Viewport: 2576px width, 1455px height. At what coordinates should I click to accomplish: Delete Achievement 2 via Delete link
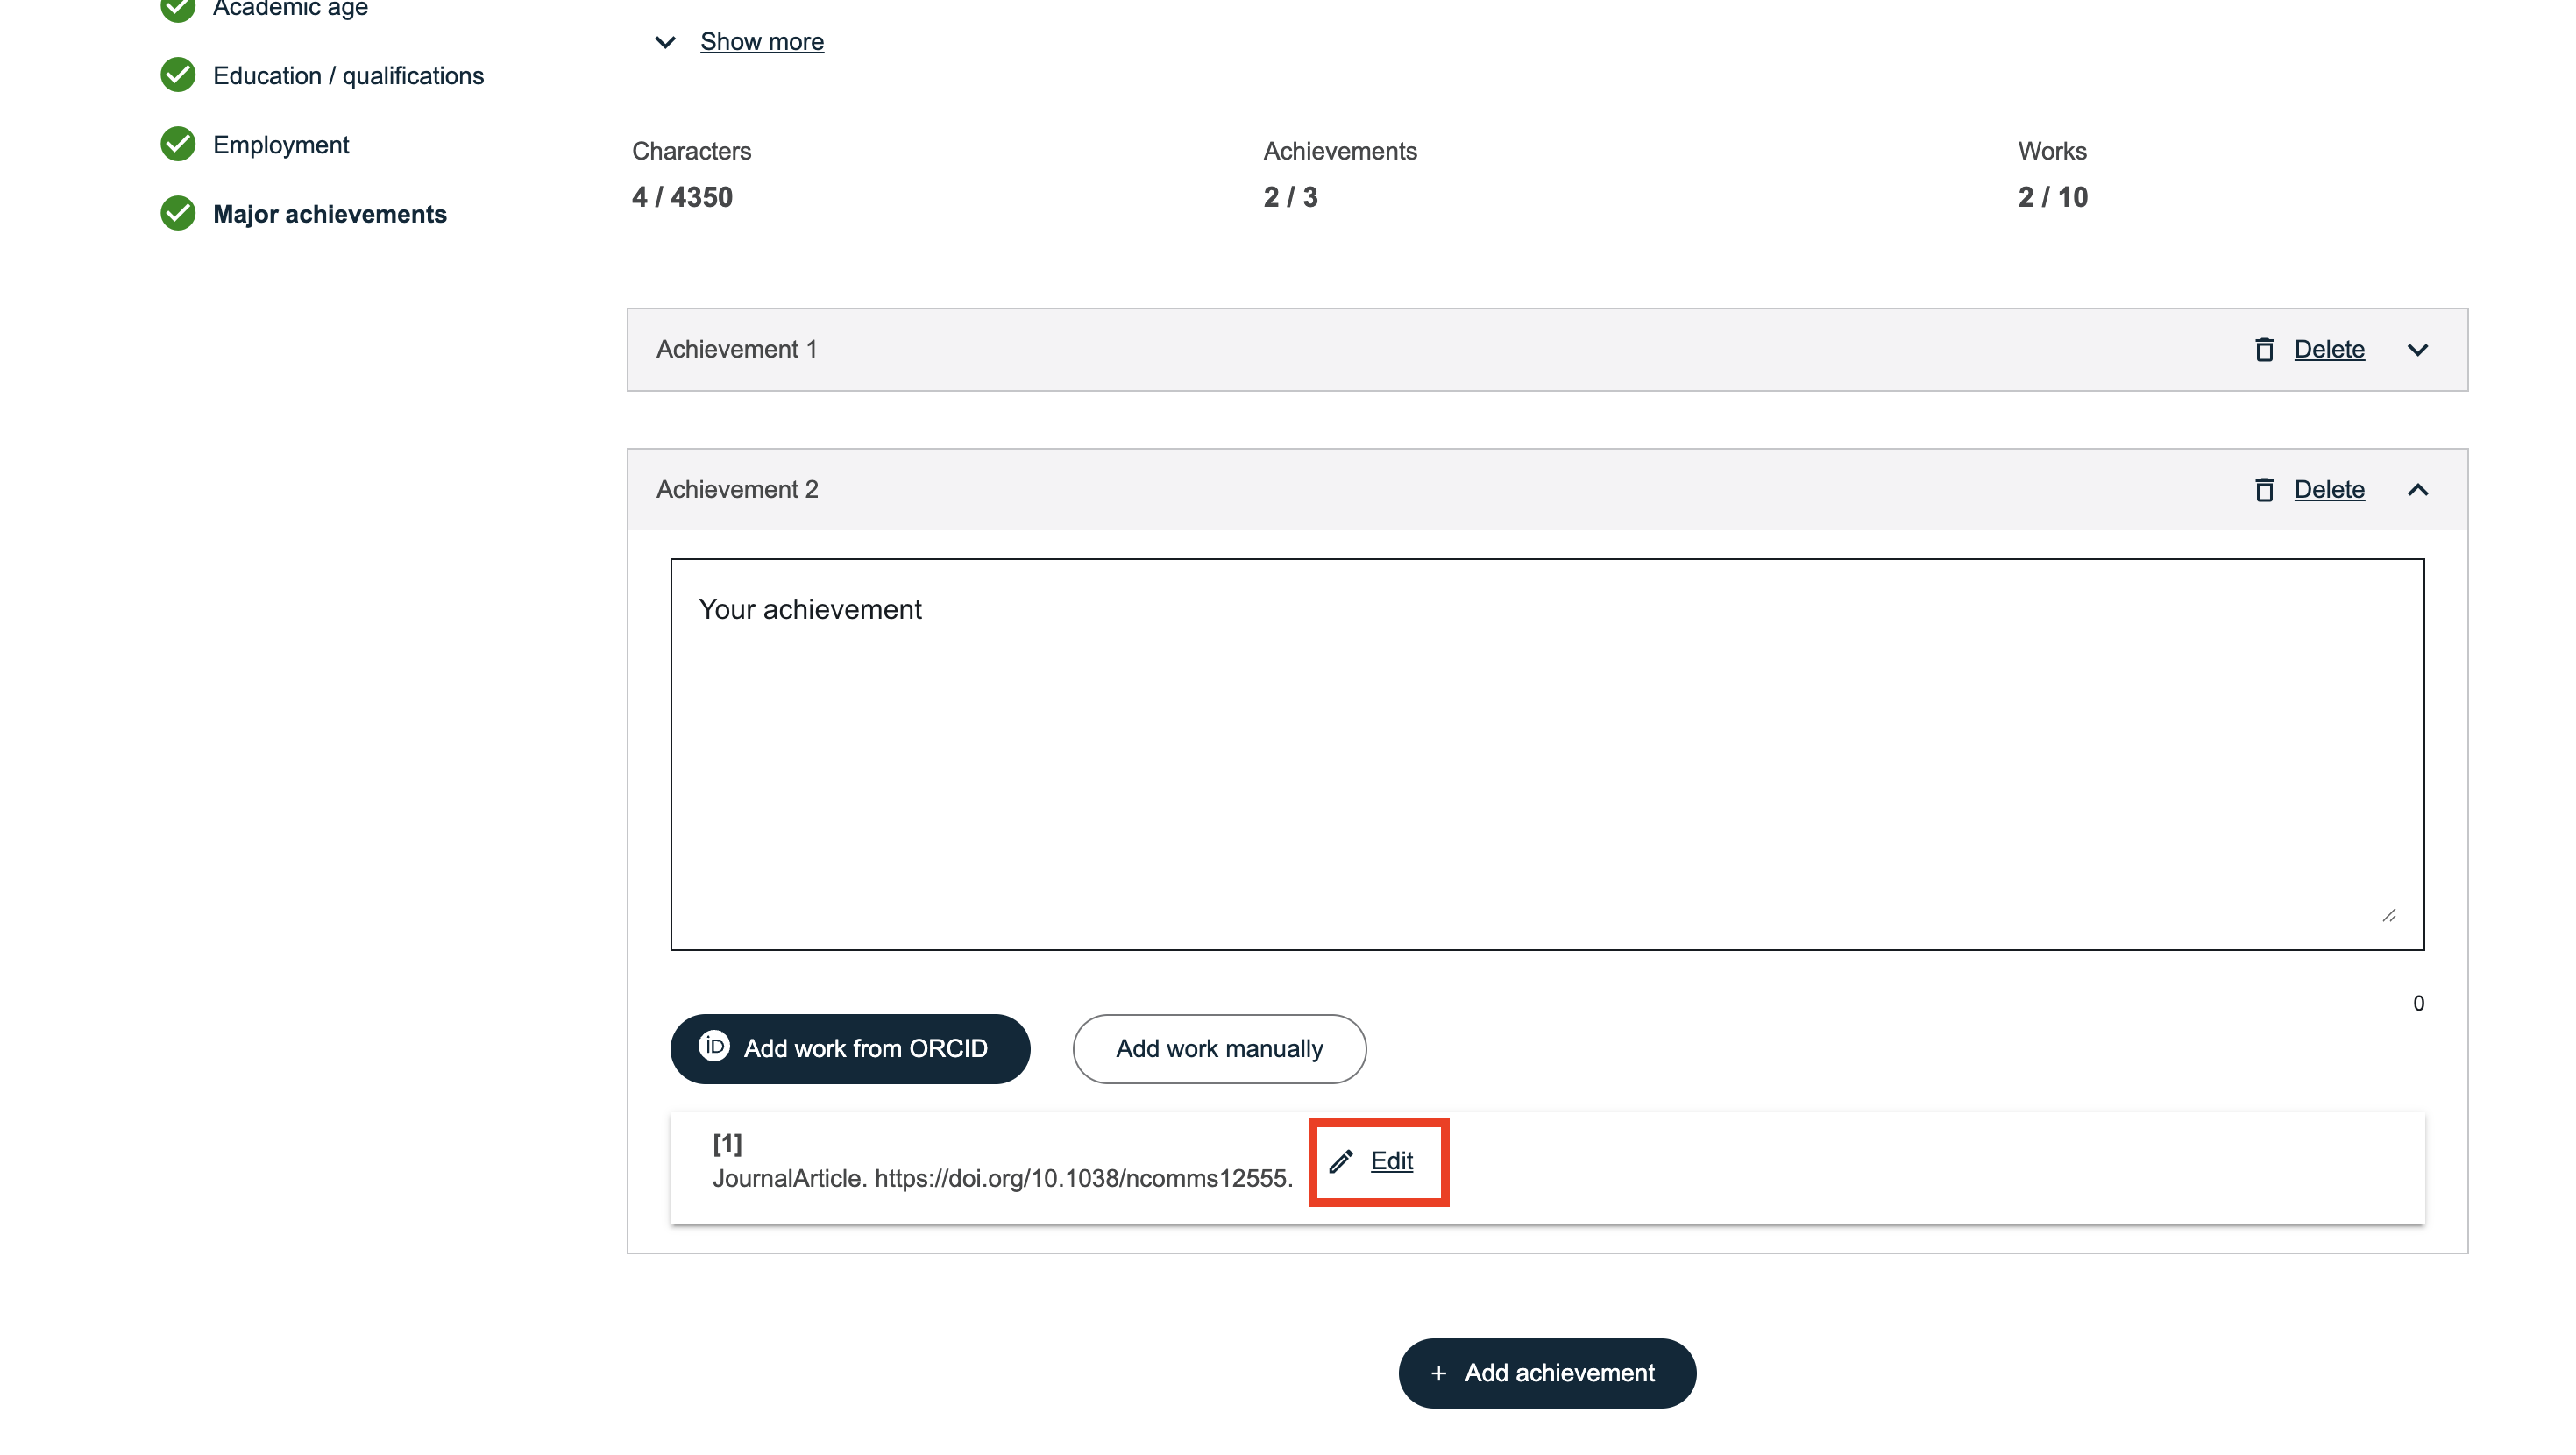click(x=2328, y=490)
